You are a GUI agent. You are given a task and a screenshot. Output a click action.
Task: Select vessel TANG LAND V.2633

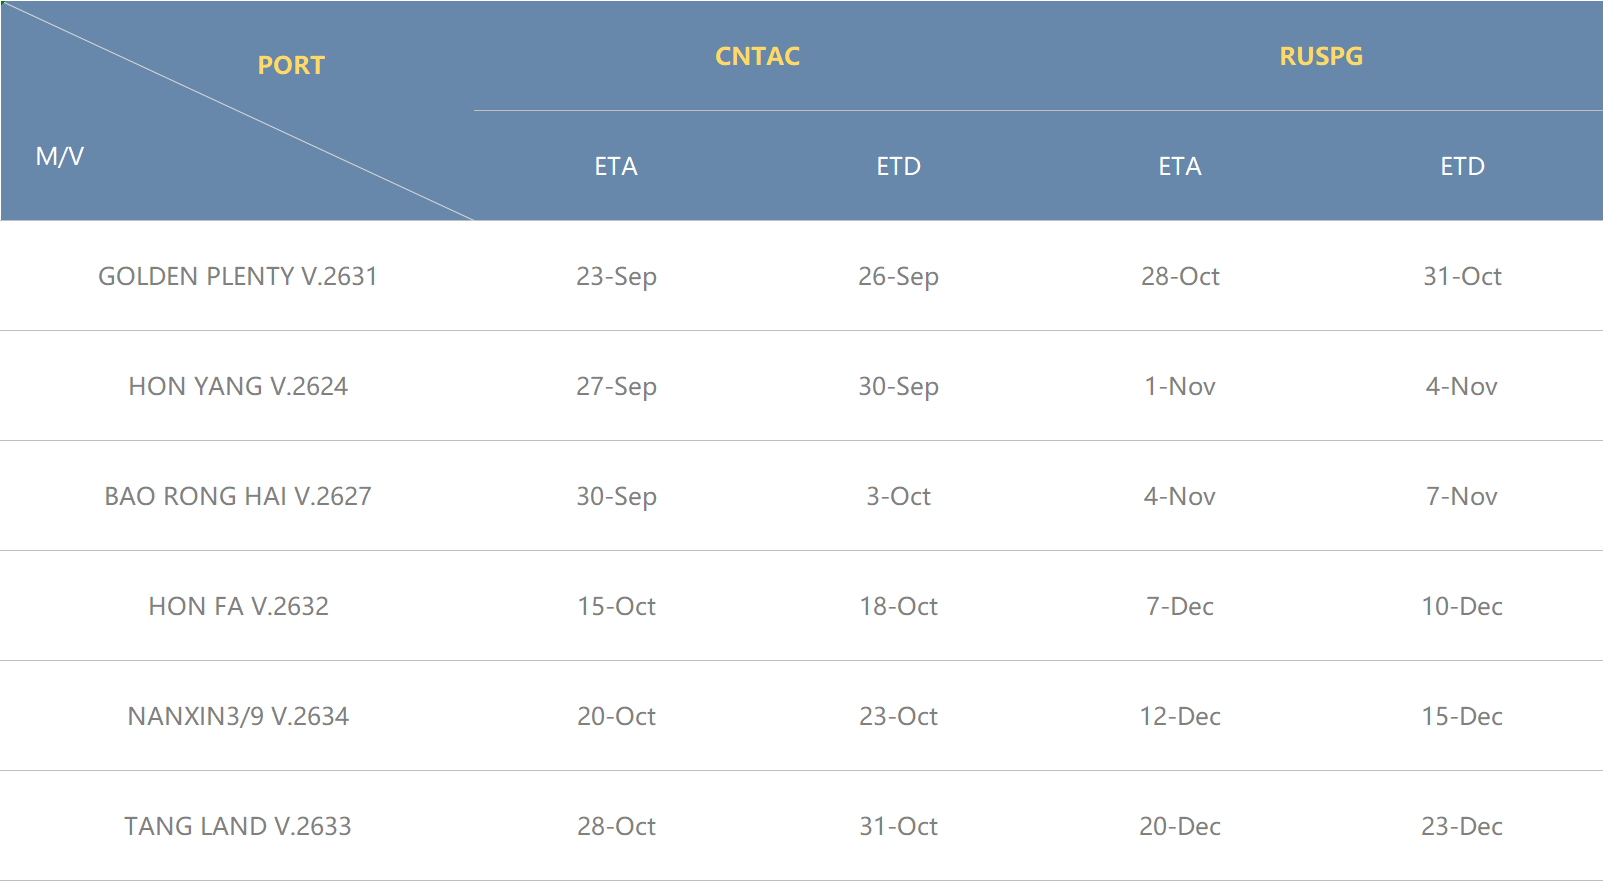click(238, 826)
